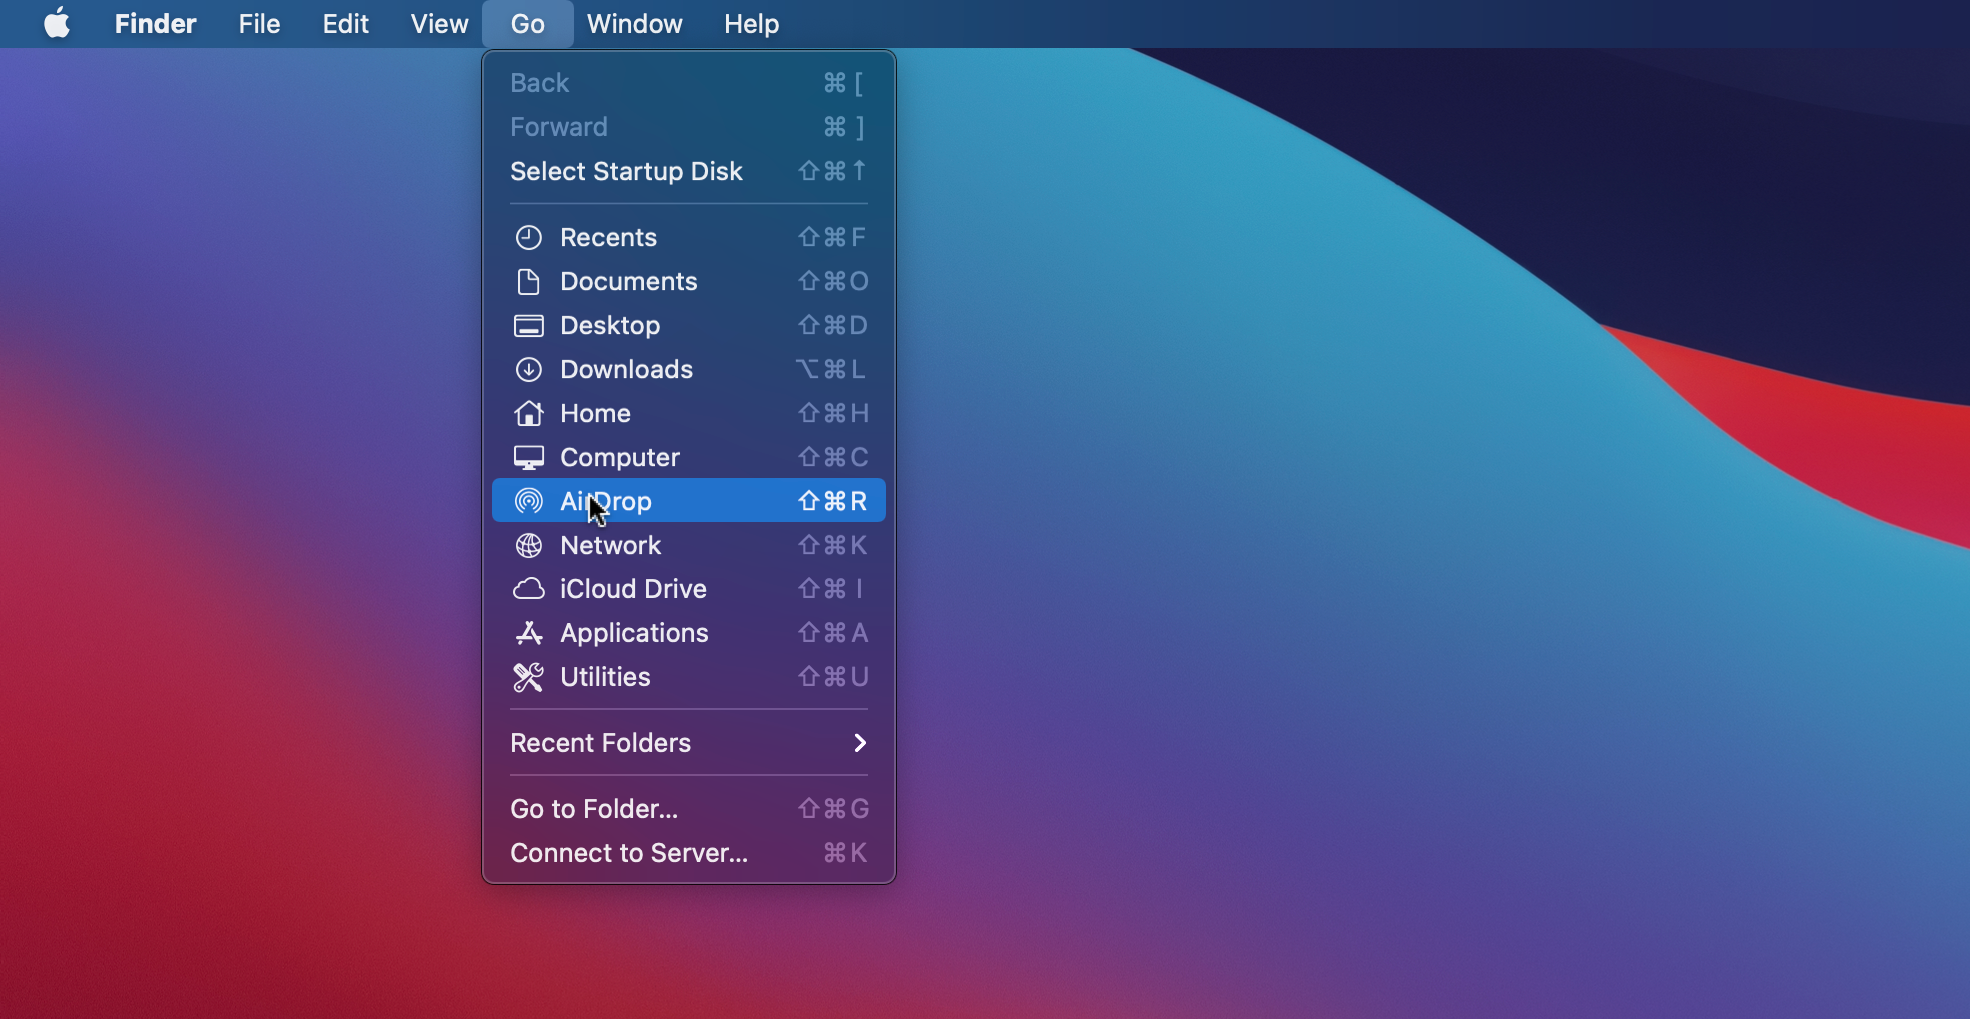Choose Downloads from Go menu
Screen dimensions: 1970x1019
tap(689, 369)
